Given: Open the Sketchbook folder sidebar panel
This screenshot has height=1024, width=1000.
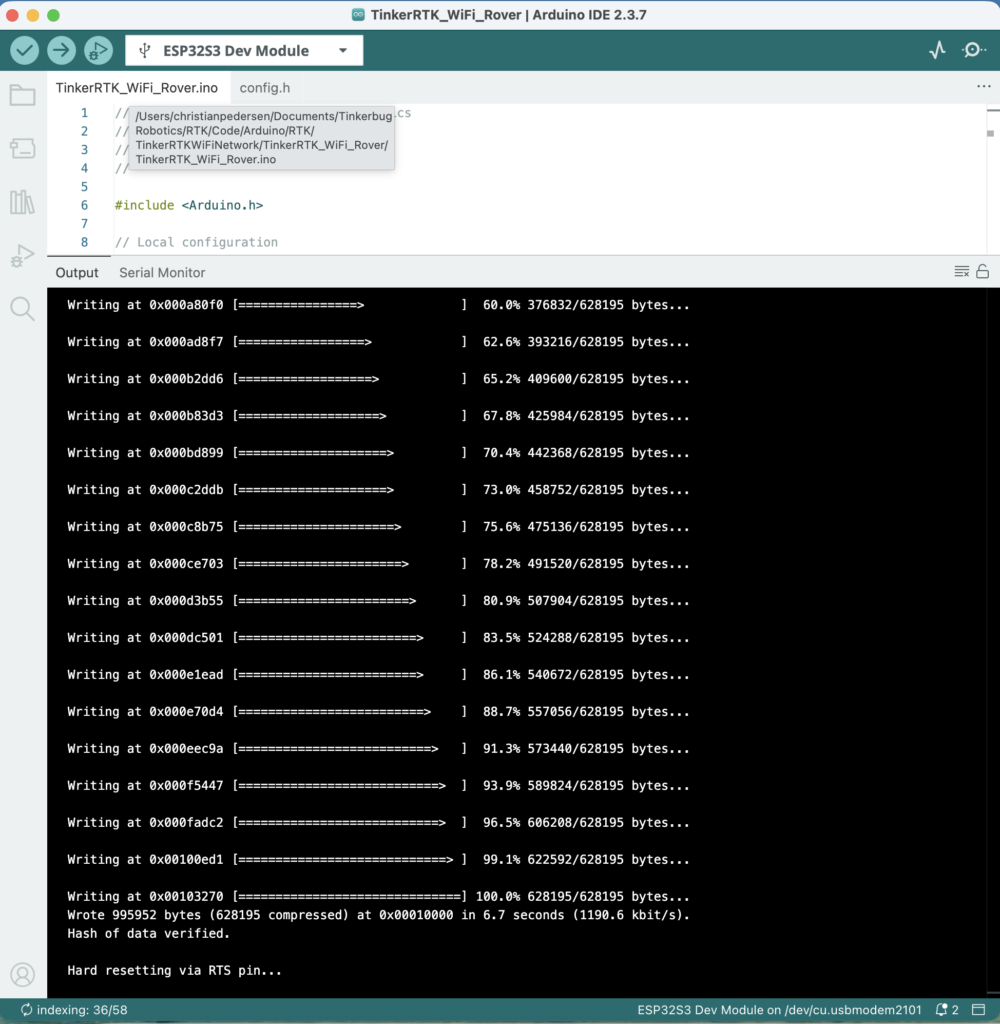Looking at the screenshot, I should pyautogui.click(x=22, y=96).
